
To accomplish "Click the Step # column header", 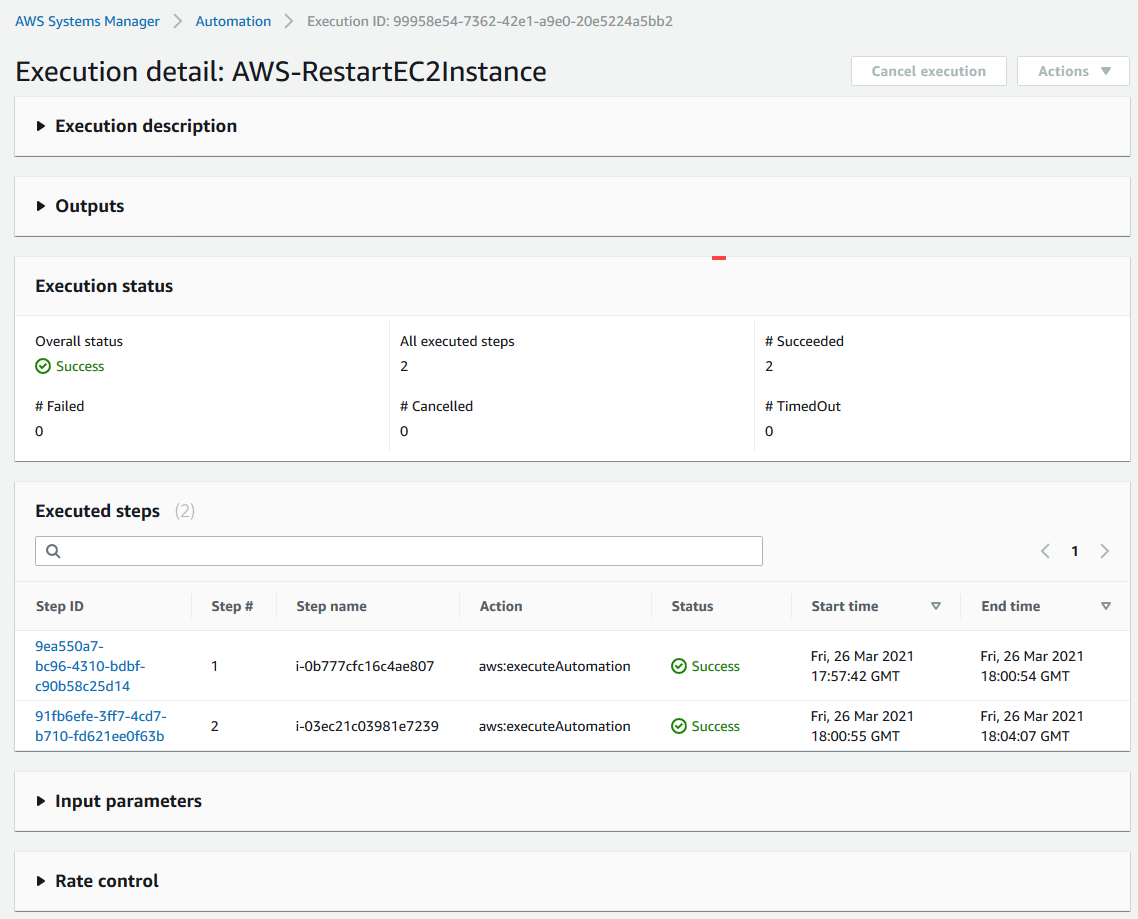I will pos(232,606).
